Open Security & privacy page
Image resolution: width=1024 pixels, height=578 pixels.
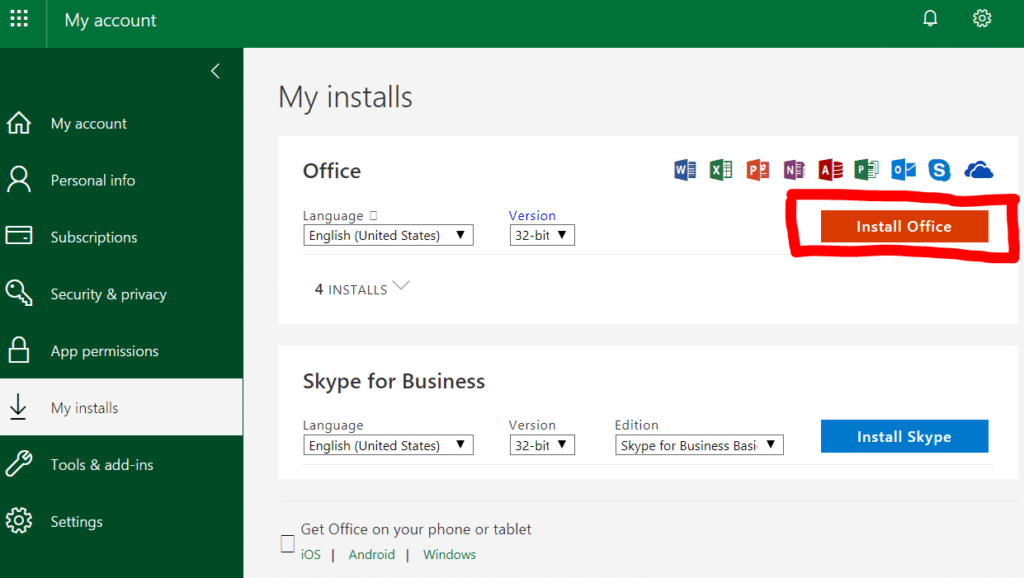108,295
